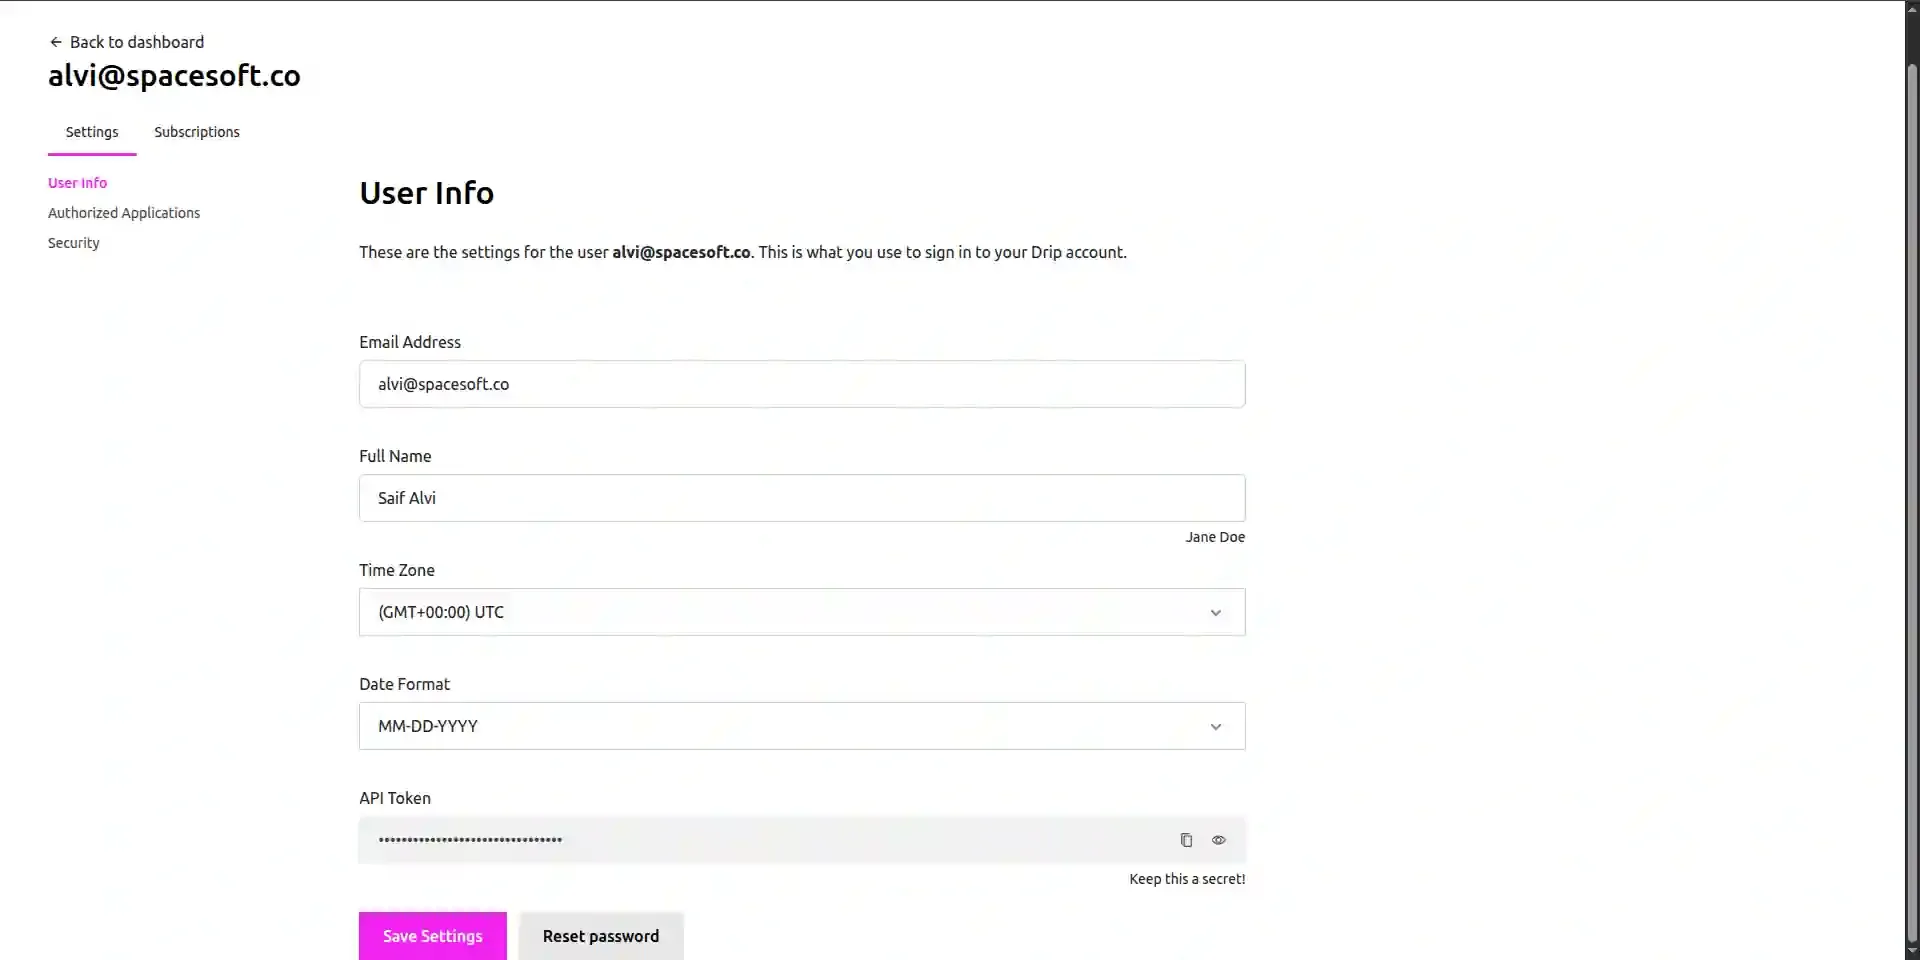The width and height of the screenshot is (1920, 960).
Task: Open the Settings tab
Action: click(x=92, y=132)
